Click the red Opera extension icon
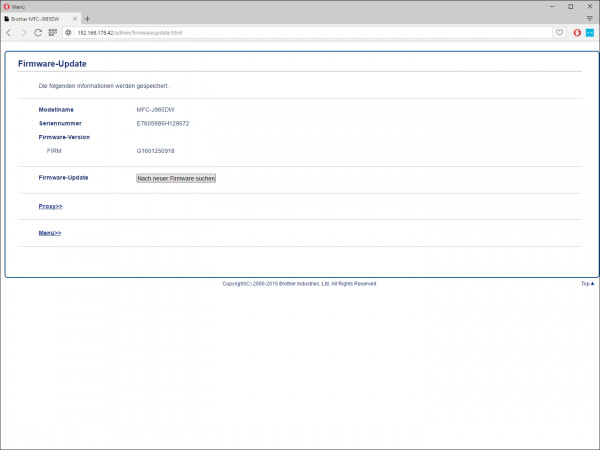600x450 pixels. [577, 32]
